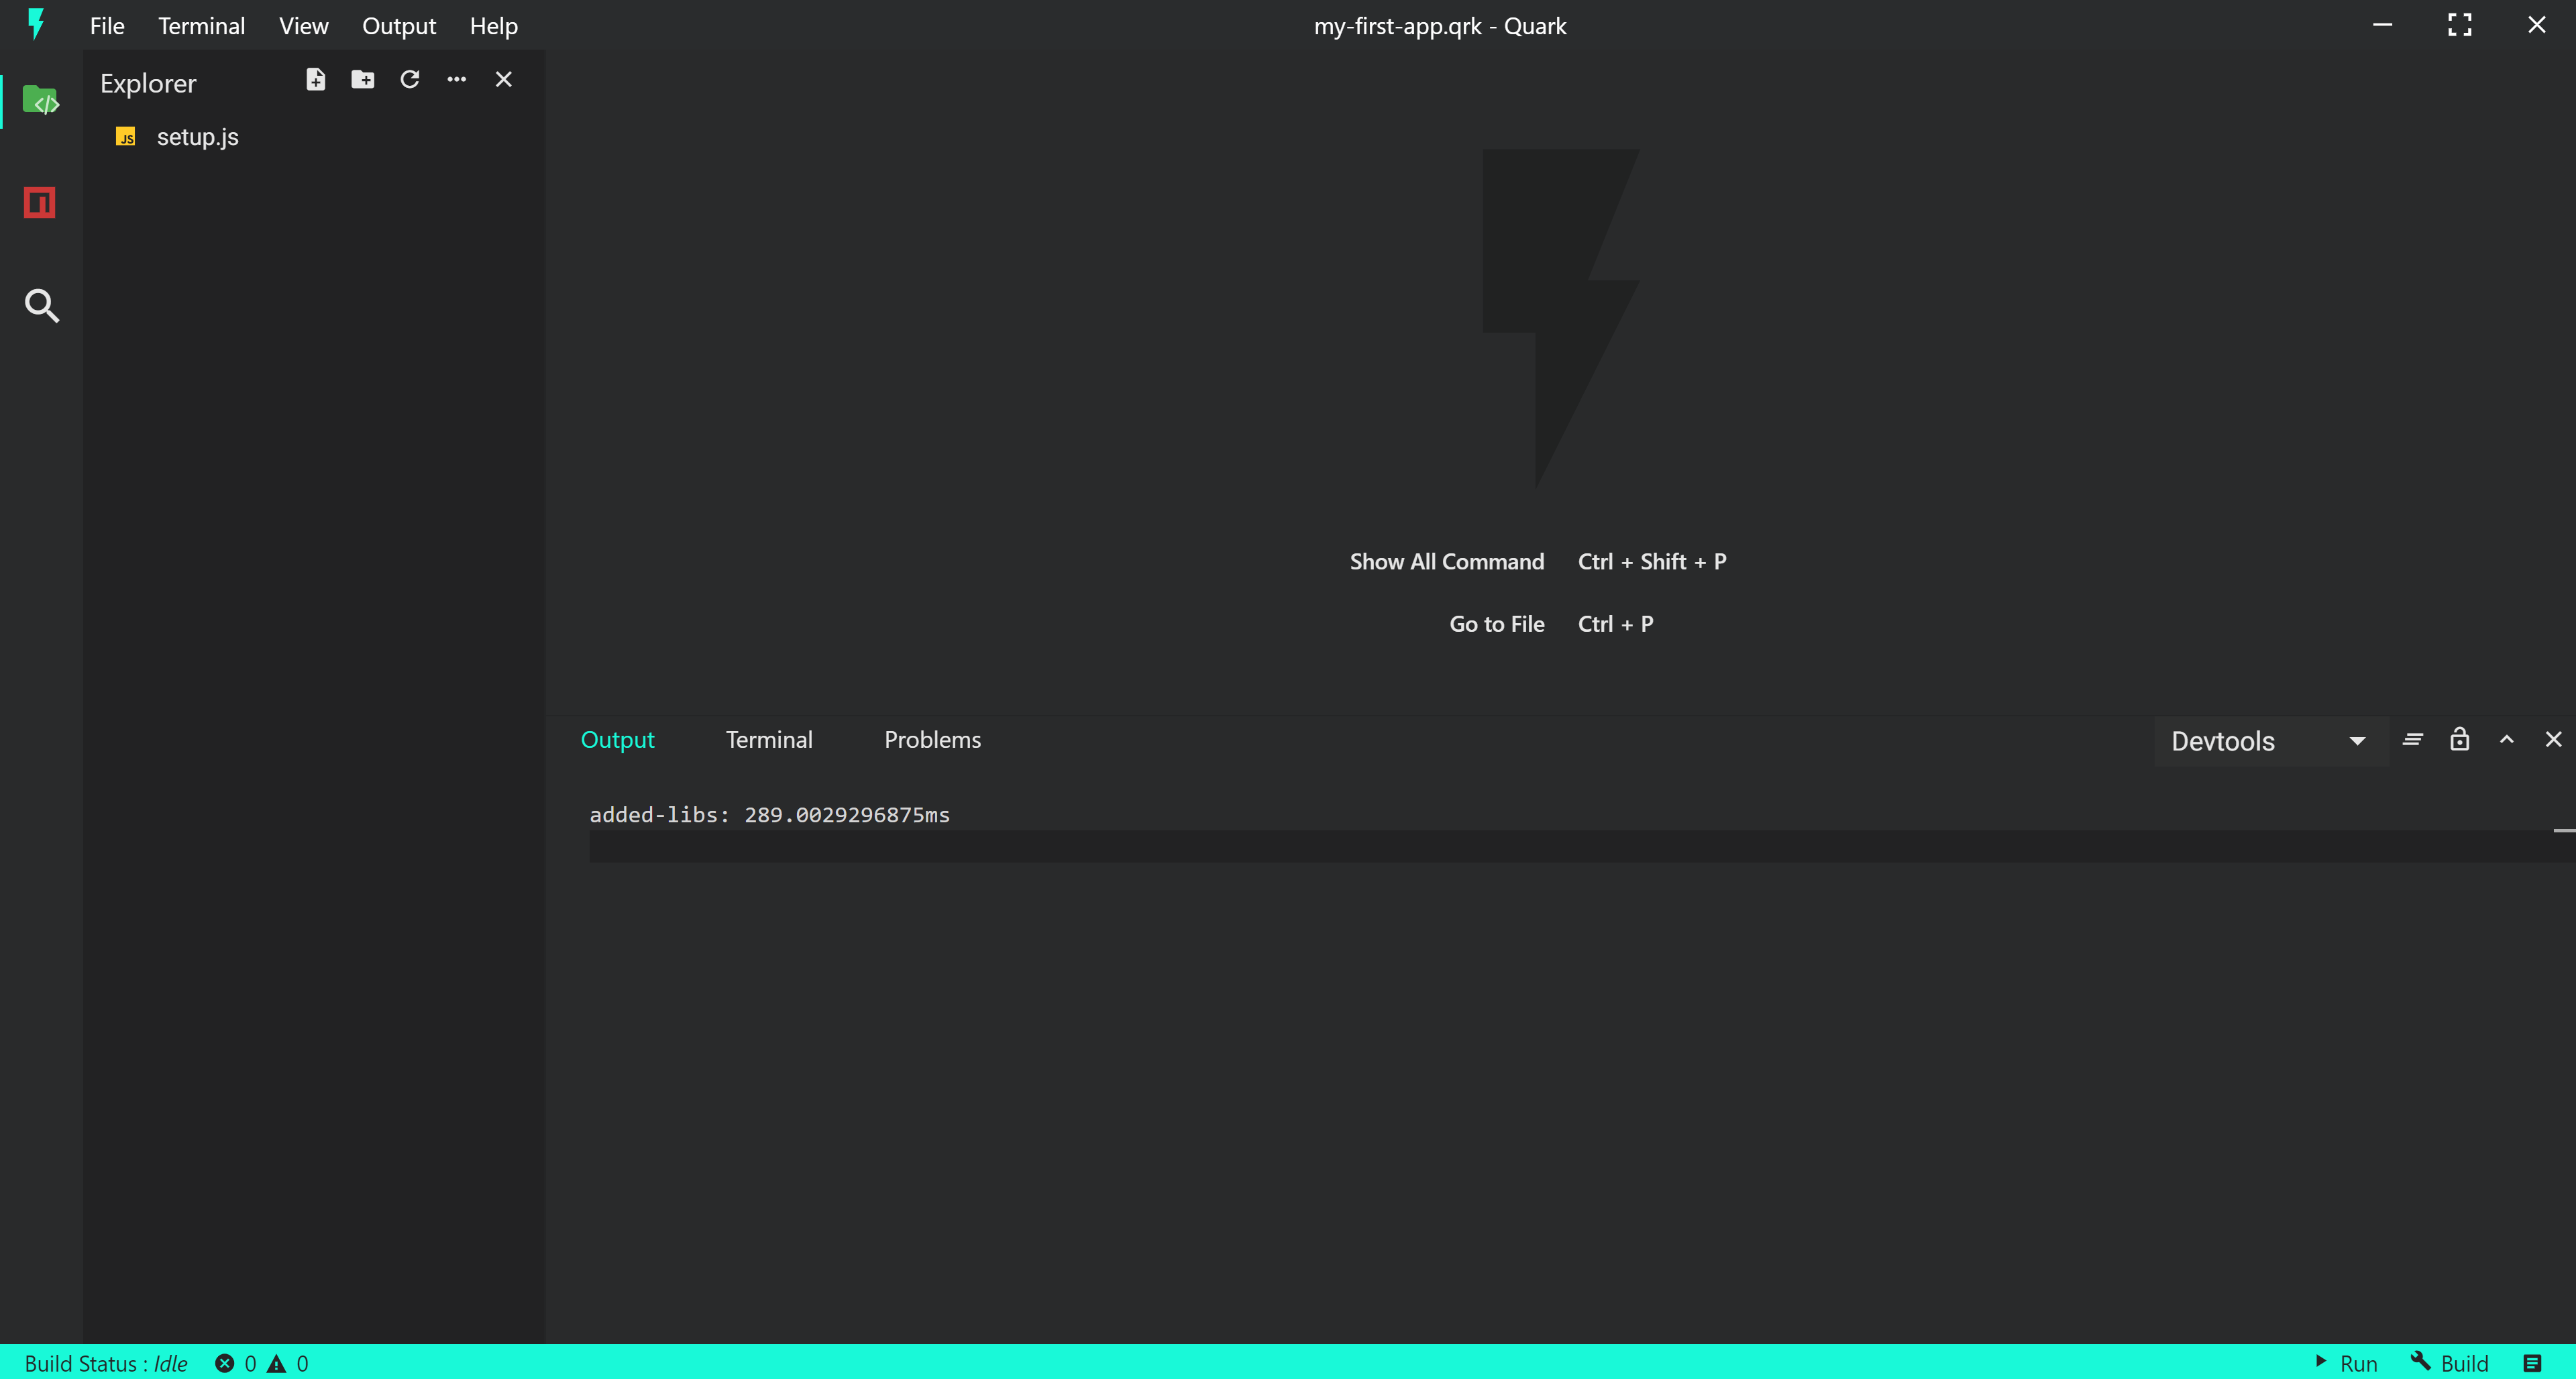Maximize the bottom panel with chevron

[2507, 740]
